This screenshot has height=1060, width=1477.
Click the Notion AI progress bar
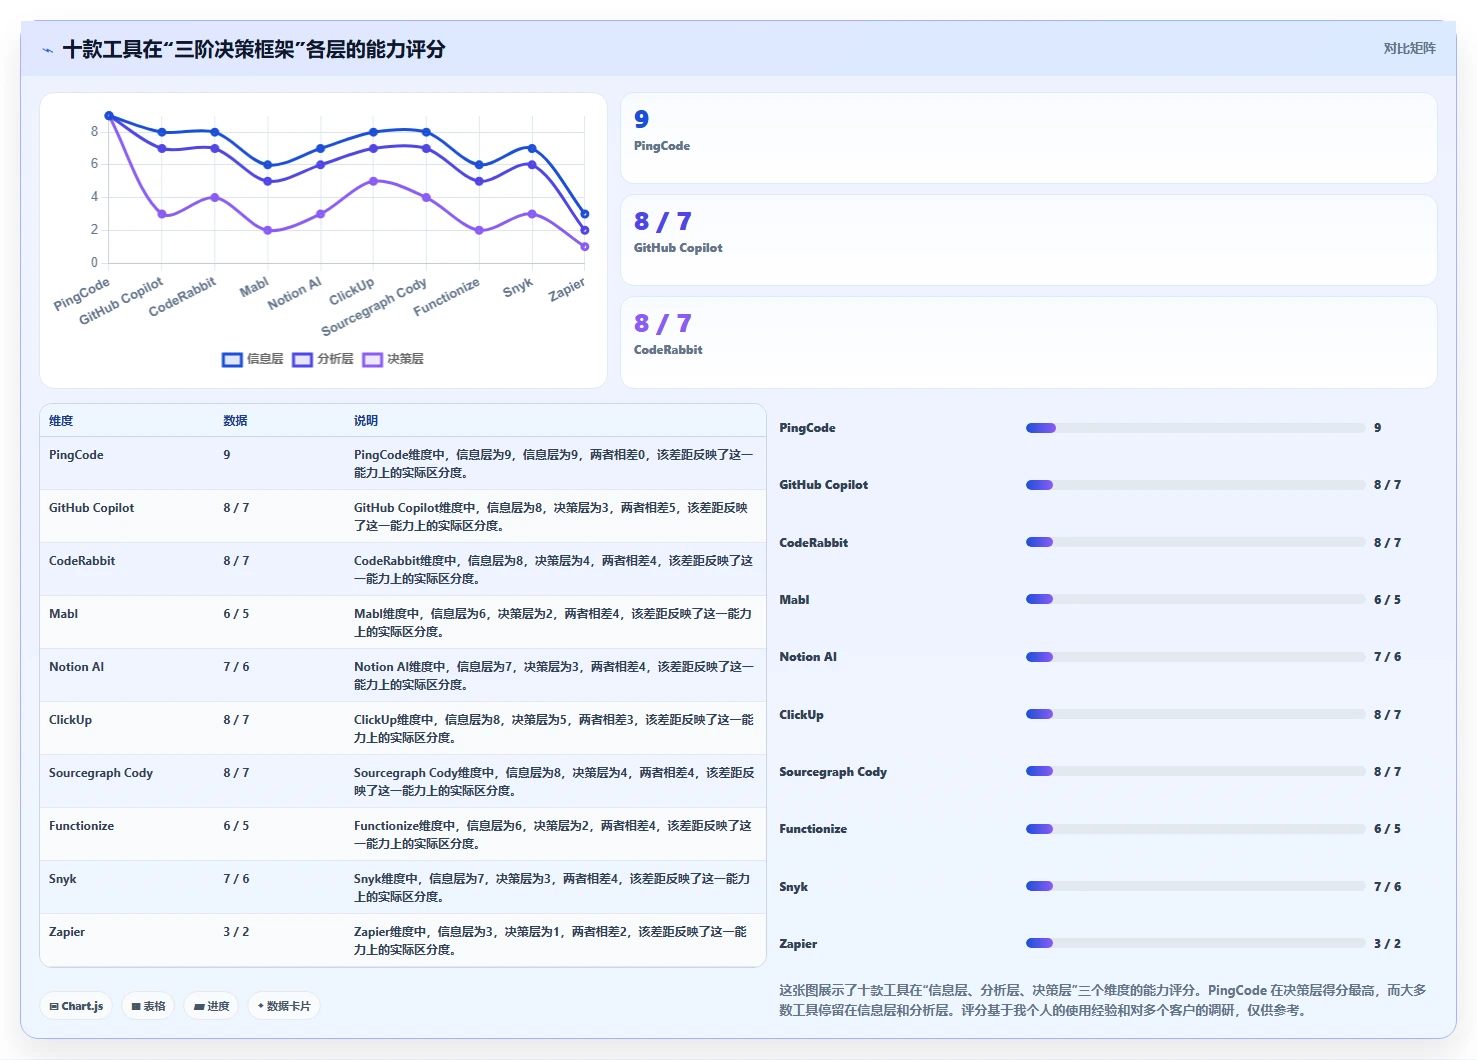[x=1195, y=657]
